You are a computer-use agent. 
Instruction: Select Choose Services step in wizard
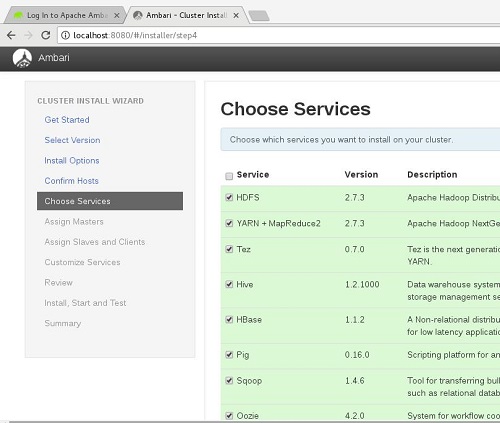(x=110, y=201)
